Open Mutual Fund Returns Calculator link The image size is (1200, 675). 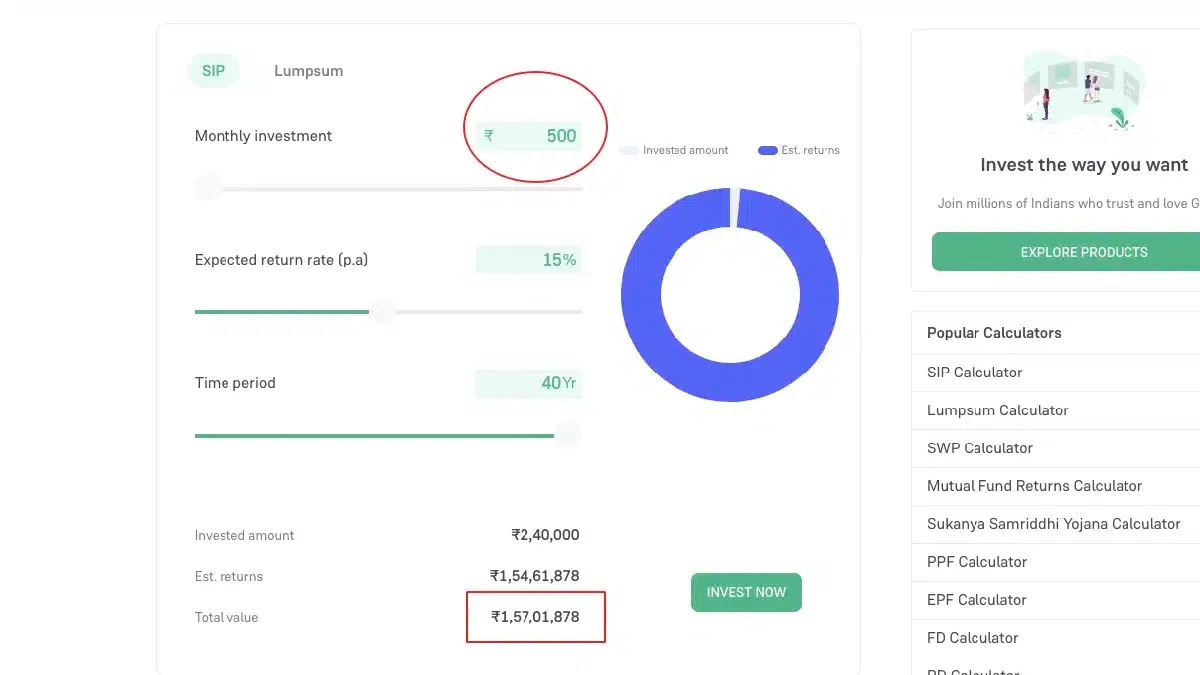pos(1034,486)
